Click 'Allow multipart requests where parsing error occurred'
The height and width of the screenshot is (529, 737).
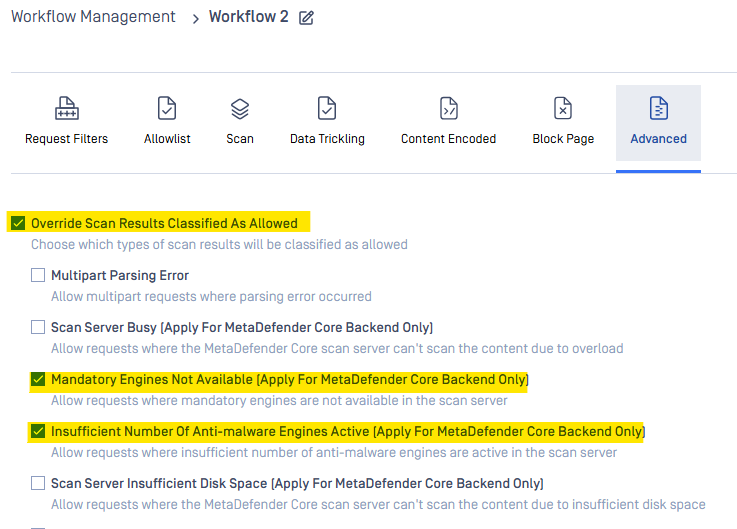click(211, 297)
